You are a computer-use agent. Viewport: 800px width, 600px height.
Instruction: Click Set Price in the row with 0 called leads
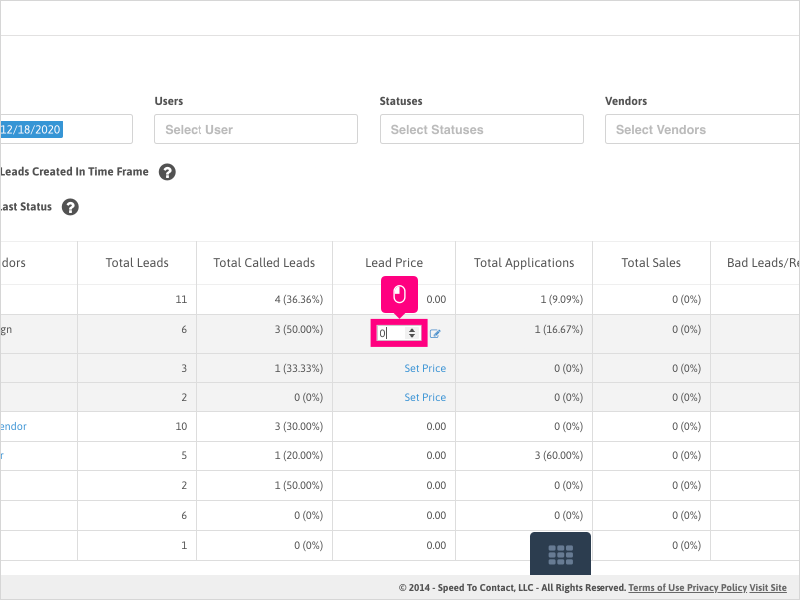pyautogui.click(x=425, y=397)
